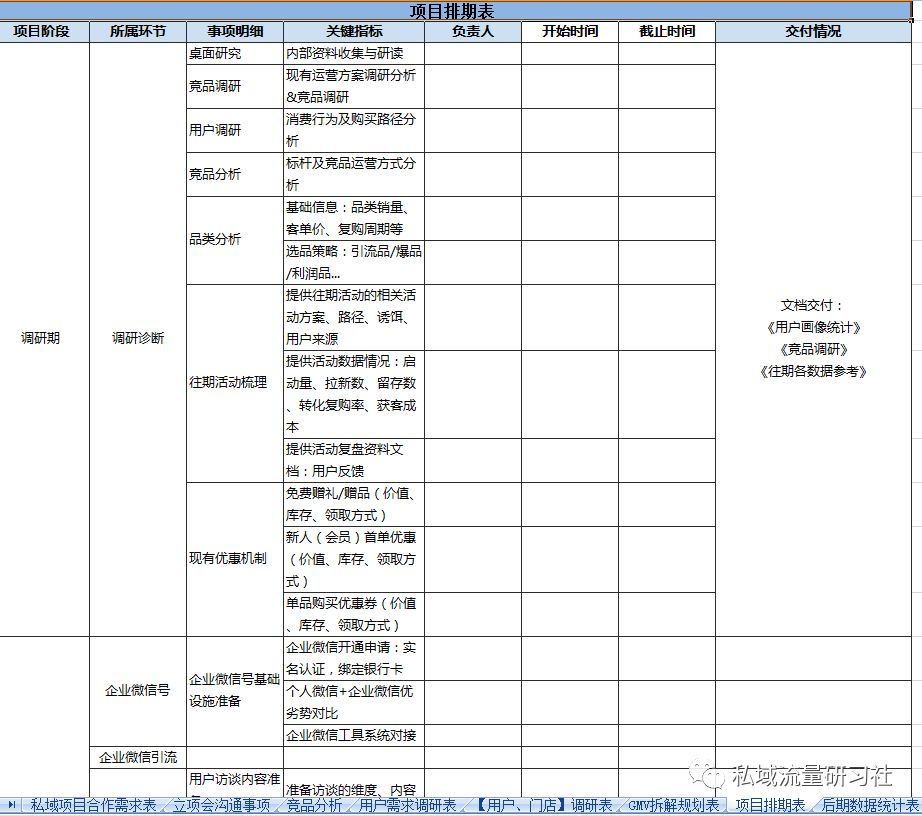Select the 开始时间 header cell

click(x=570, y=32)
